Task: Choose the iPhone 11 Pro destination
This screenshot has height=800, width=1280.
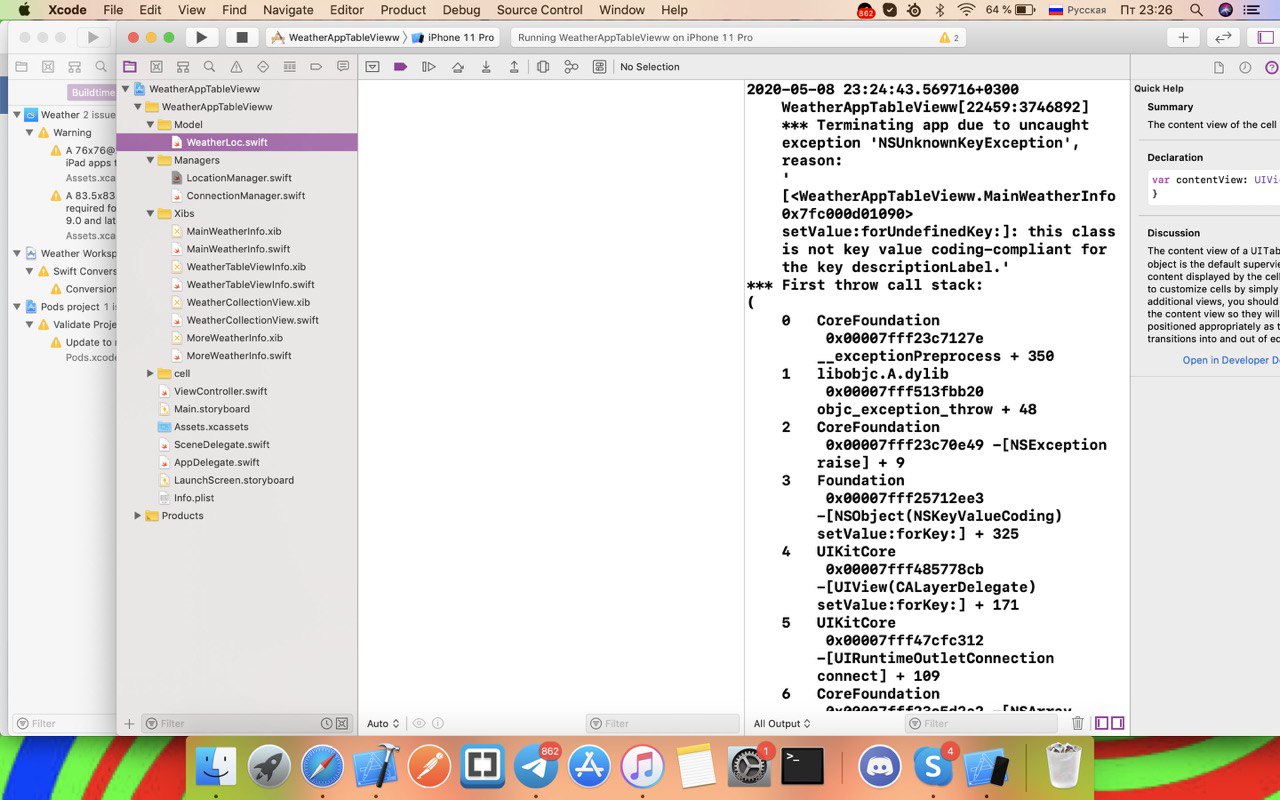Action: [x=452, y=37]
